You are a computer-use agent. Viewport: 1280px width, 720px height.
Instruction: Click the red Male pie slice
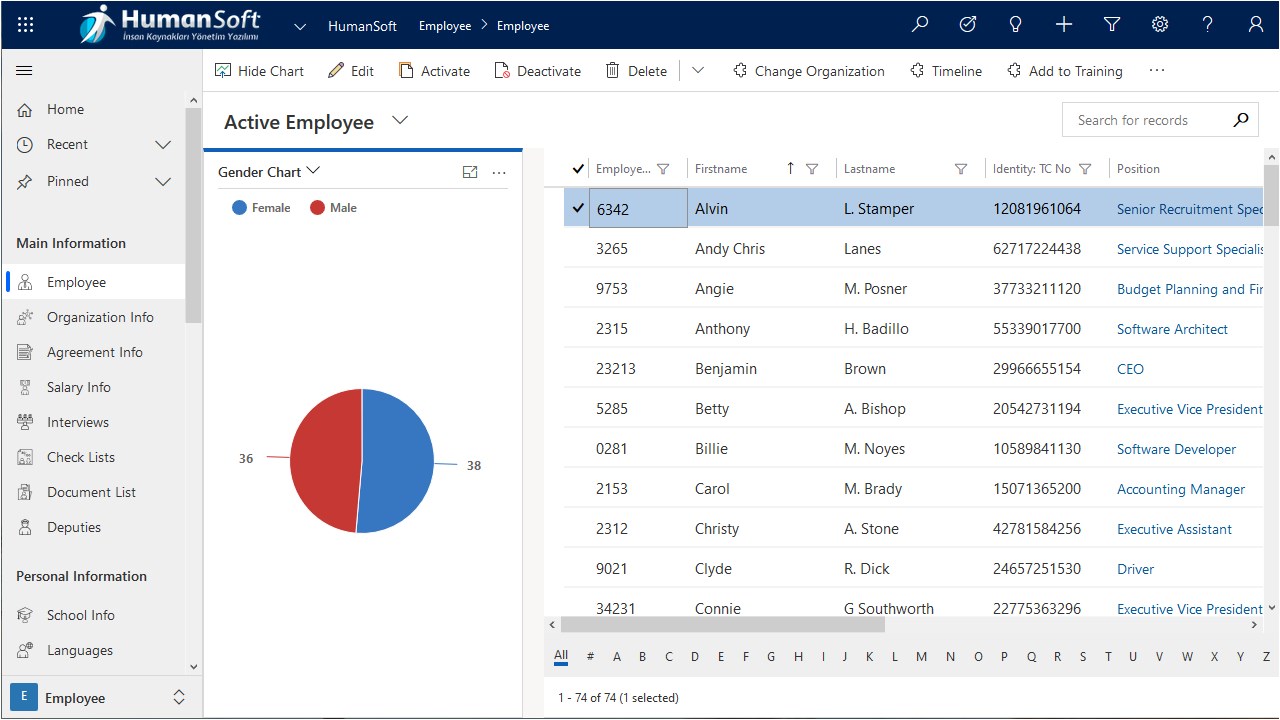pyautogui.click(x=325, y=460)
